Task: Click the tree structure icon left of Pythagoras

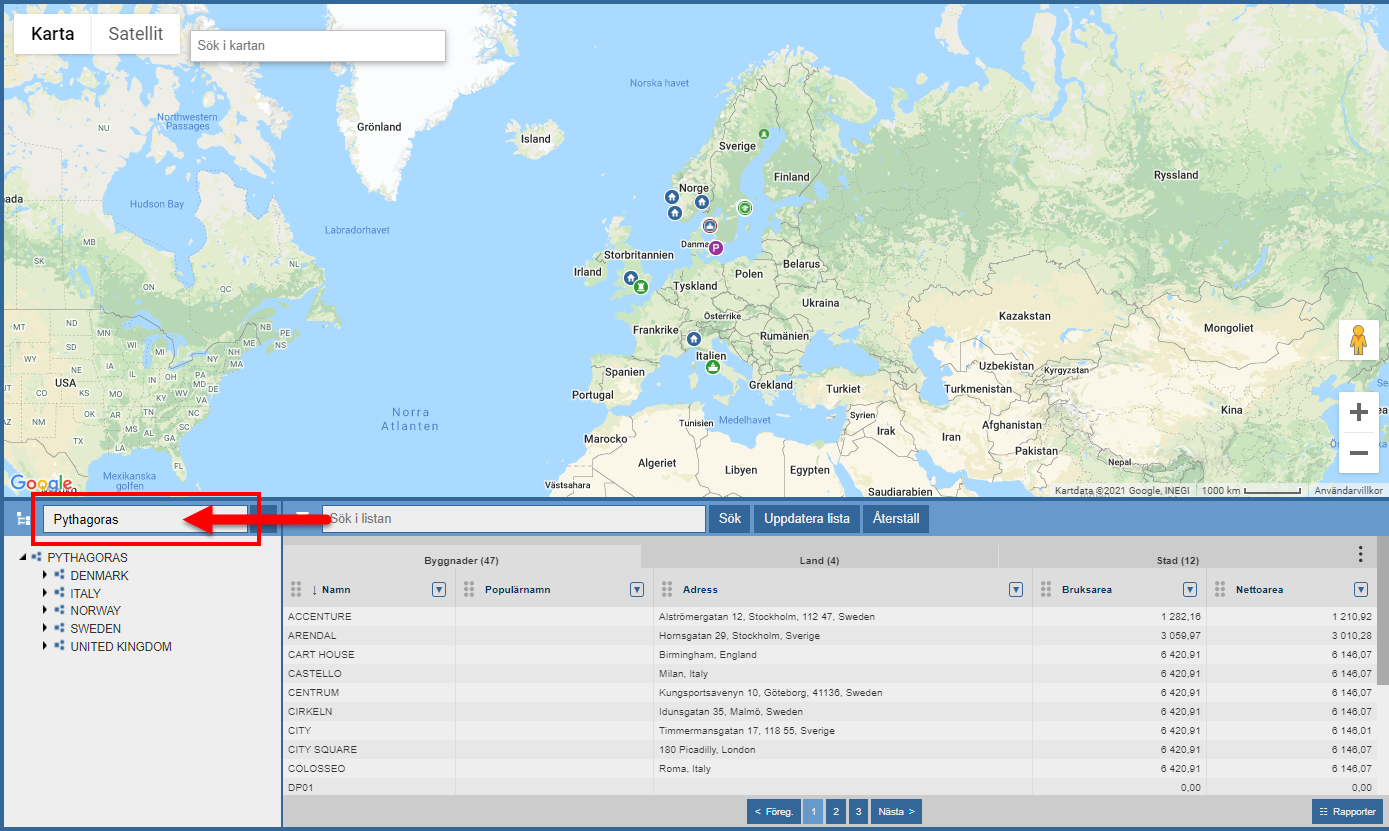Action: click(x=23, y=519)
